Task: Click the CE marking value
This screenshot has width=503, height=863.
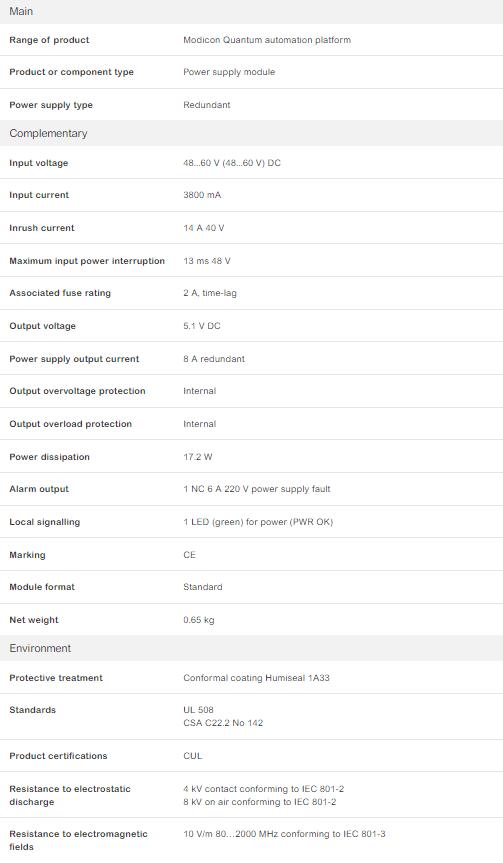Action: (x=189, y=555)
